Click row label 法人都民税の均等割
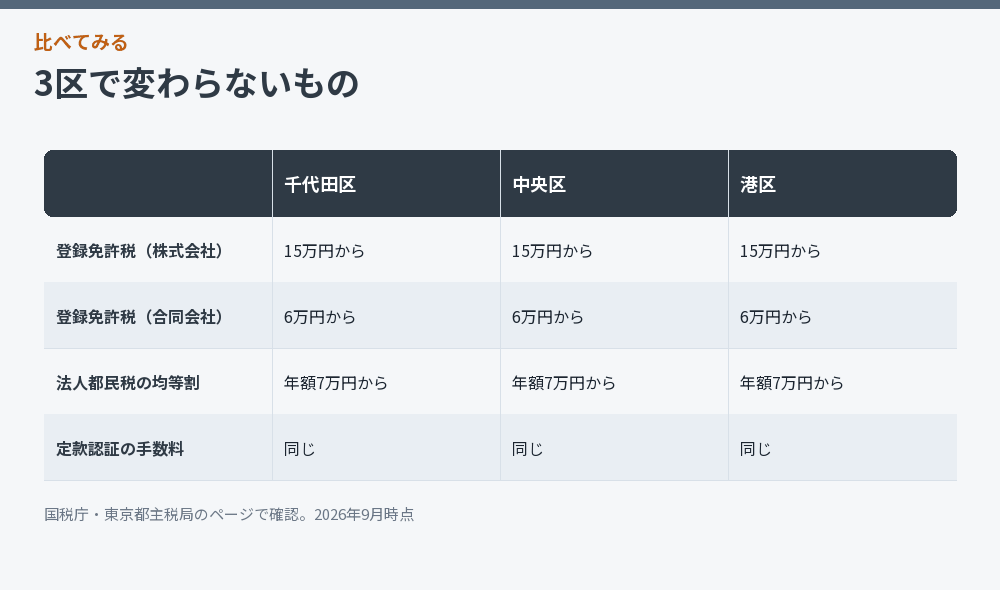The height and width of the screenshot is (590, 1000). pos(128,383)
